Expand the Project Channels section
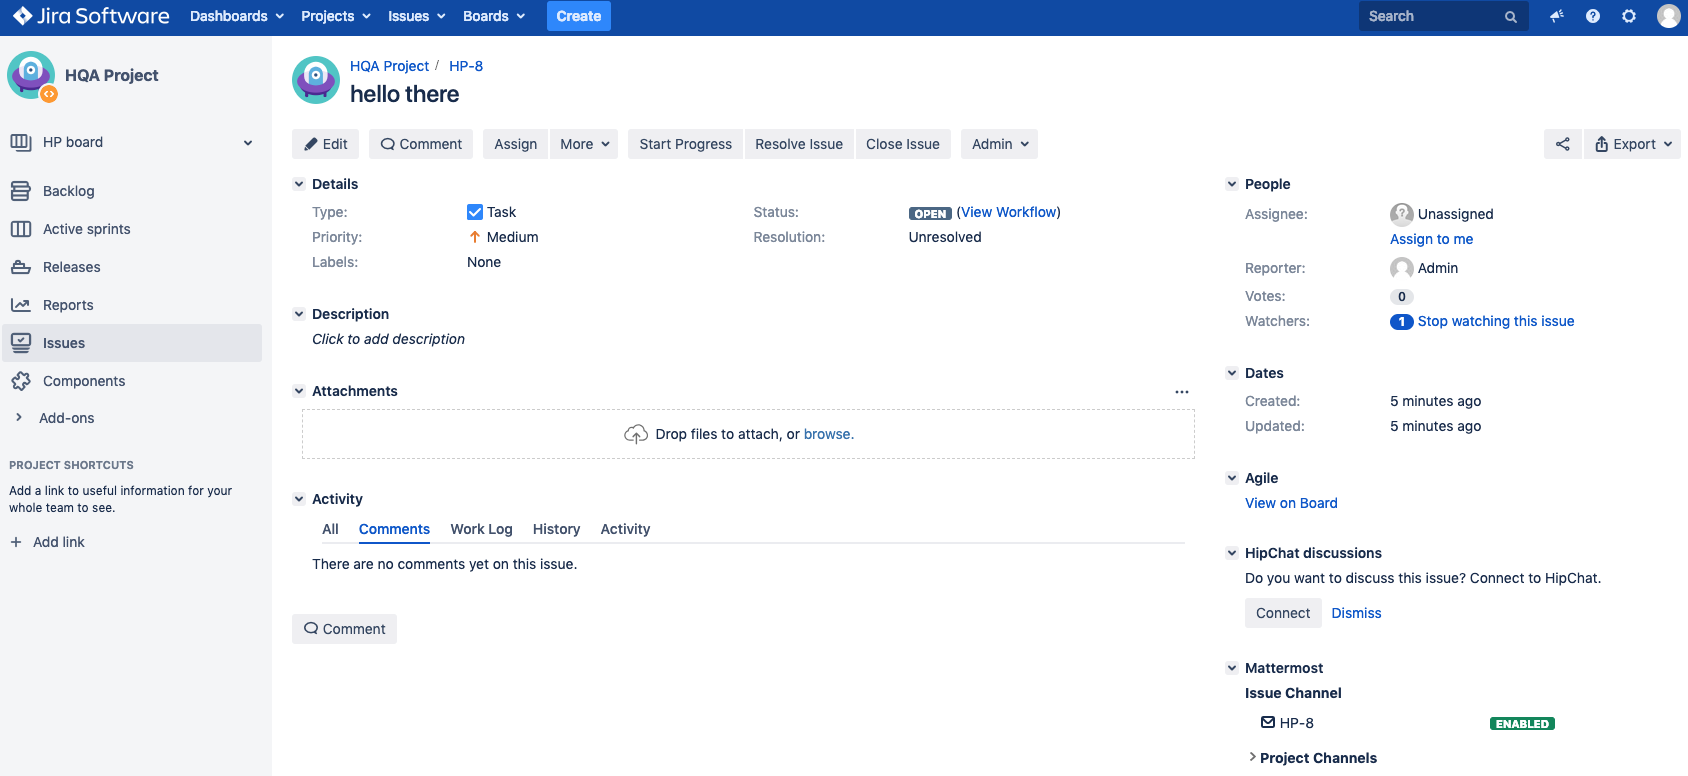 pyautogui.click(x=1253, y=758)
